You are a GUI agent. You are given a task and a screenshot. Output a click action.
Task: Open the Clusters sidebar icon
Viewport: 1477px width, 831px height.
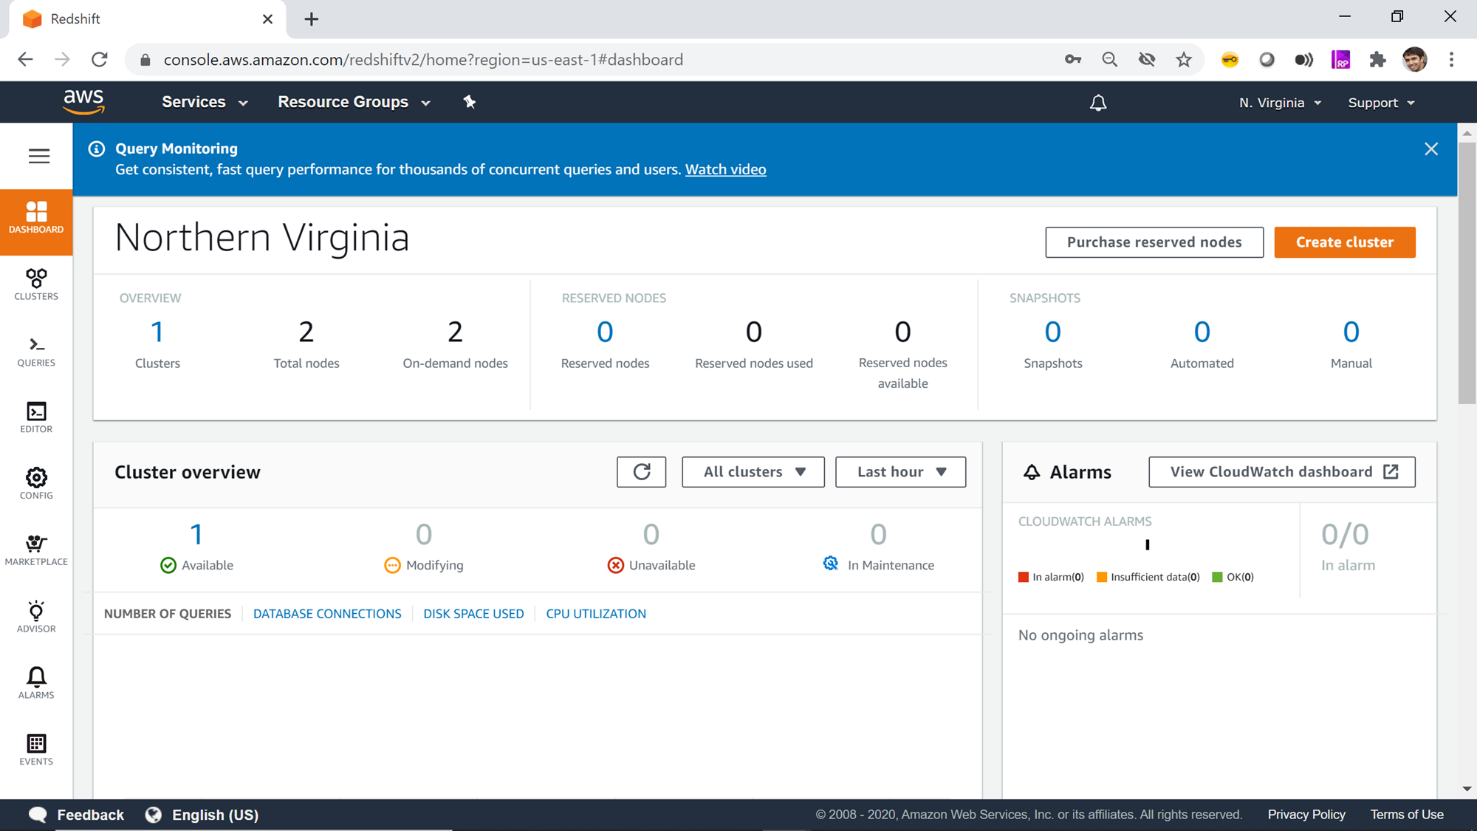pos(36,284)
